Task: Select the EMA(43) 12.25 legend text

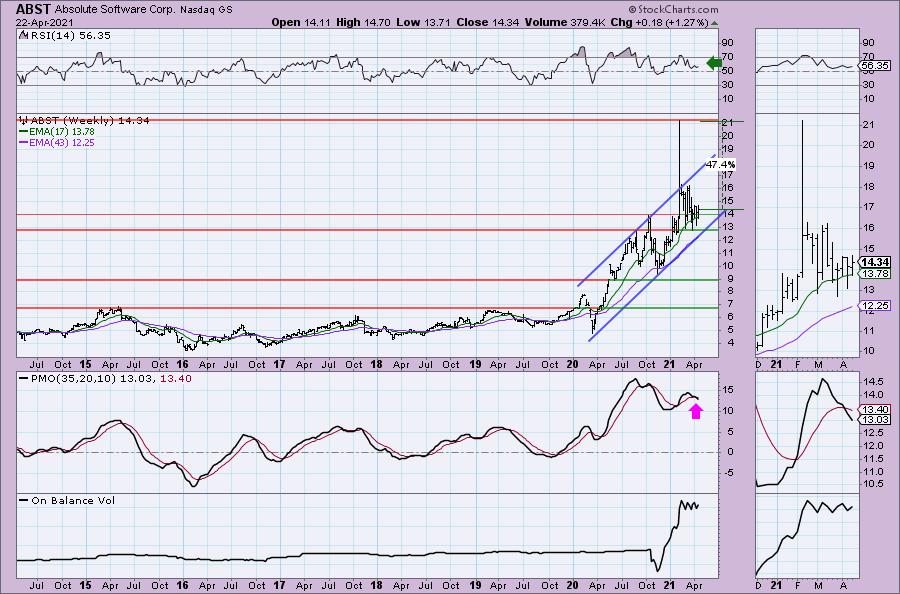Action: click(62, 142)
